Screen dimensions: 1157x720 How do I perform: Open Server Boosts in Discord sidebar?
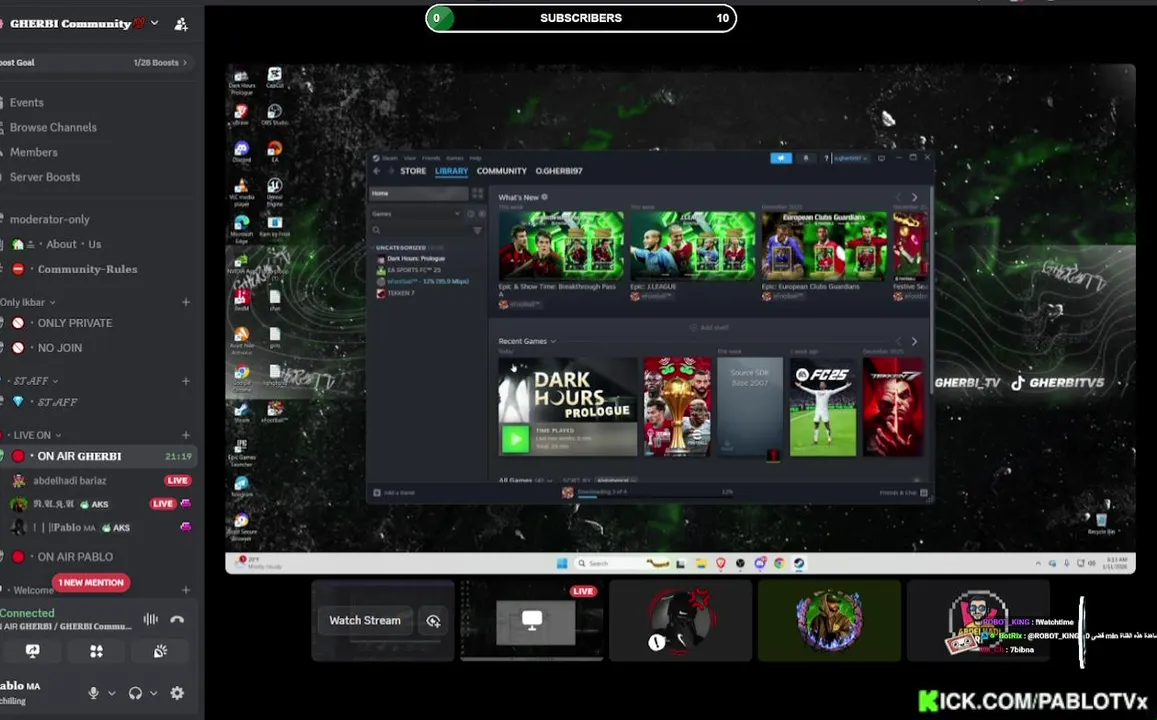click(44, 177)
